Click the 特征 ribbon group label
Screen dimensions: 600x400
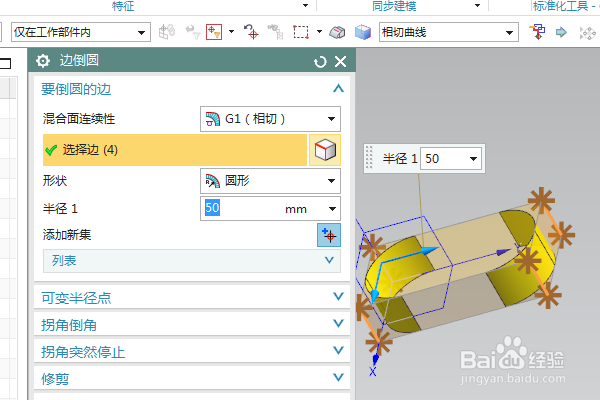[123, 6]
